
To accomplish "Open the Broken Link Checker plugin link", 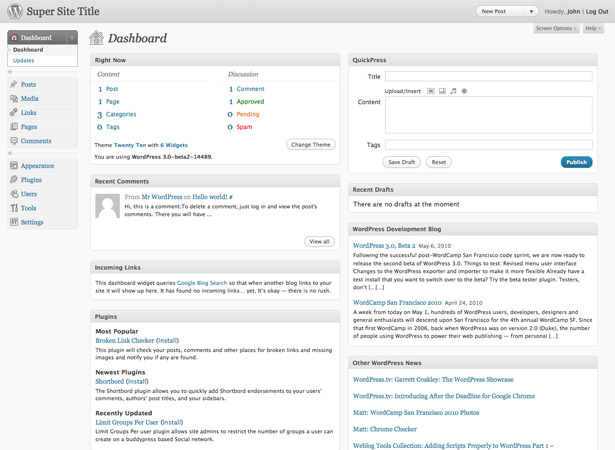I will pyautogui.click(x=124, y=340).
